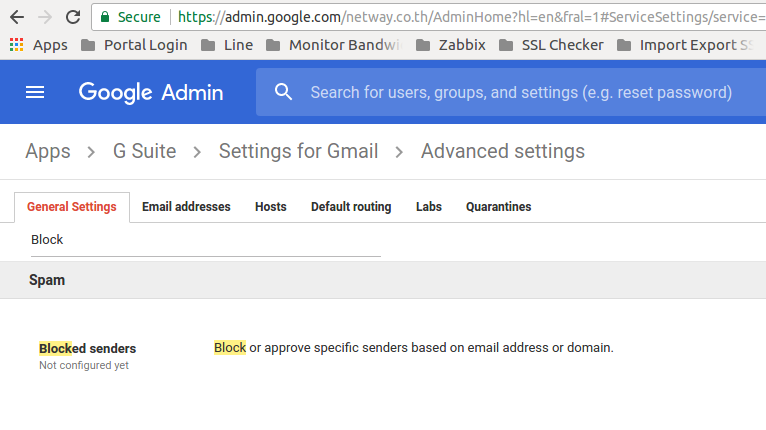Reload the page with refresh icon
The image size is (766, 430).
click(73, 17)
